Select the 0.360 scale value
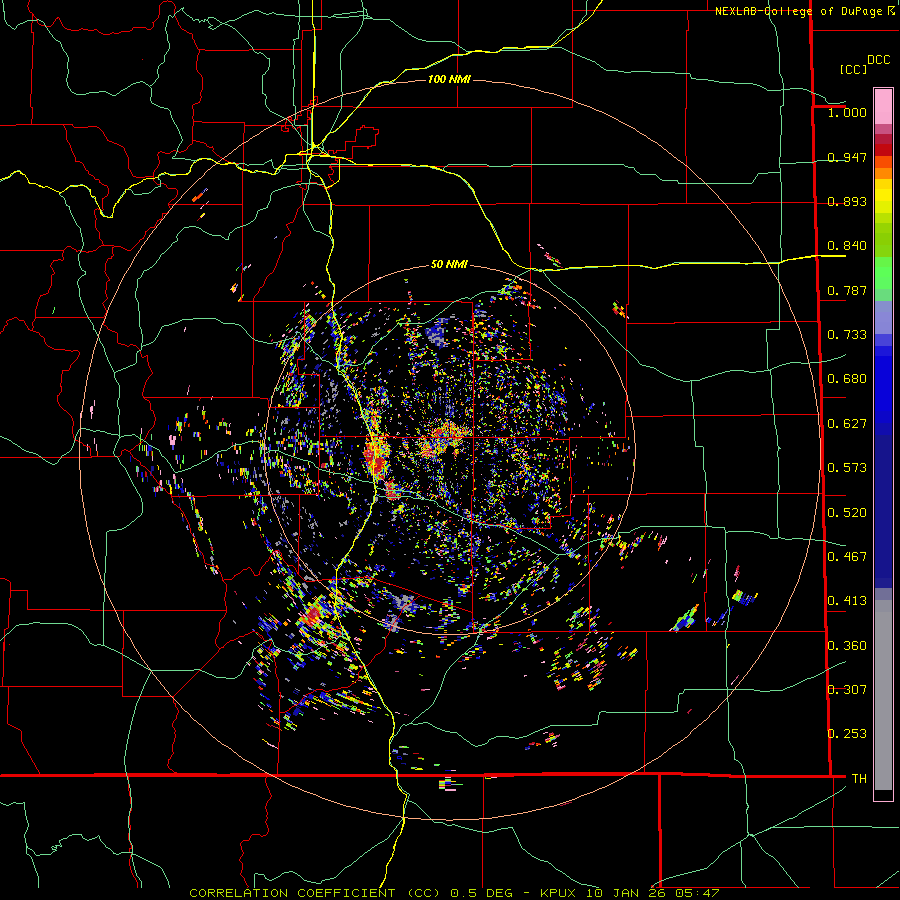The image size is (900, 900). [x=847, y=645]
